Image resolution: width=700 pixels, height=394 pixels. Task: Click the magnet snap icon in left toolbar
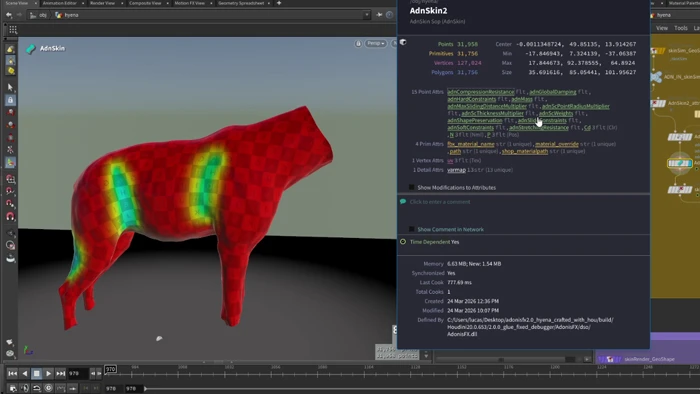point(10,216)
